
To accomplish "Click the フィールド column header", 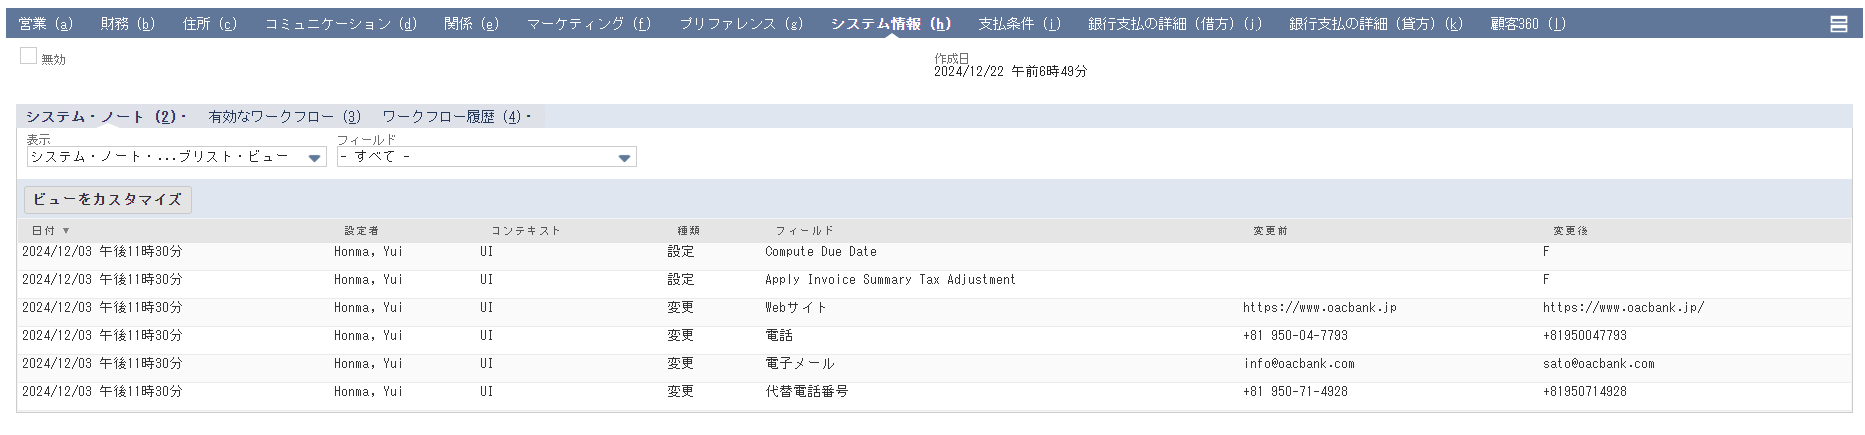I will pyautogui.click(x=804, y=231).
